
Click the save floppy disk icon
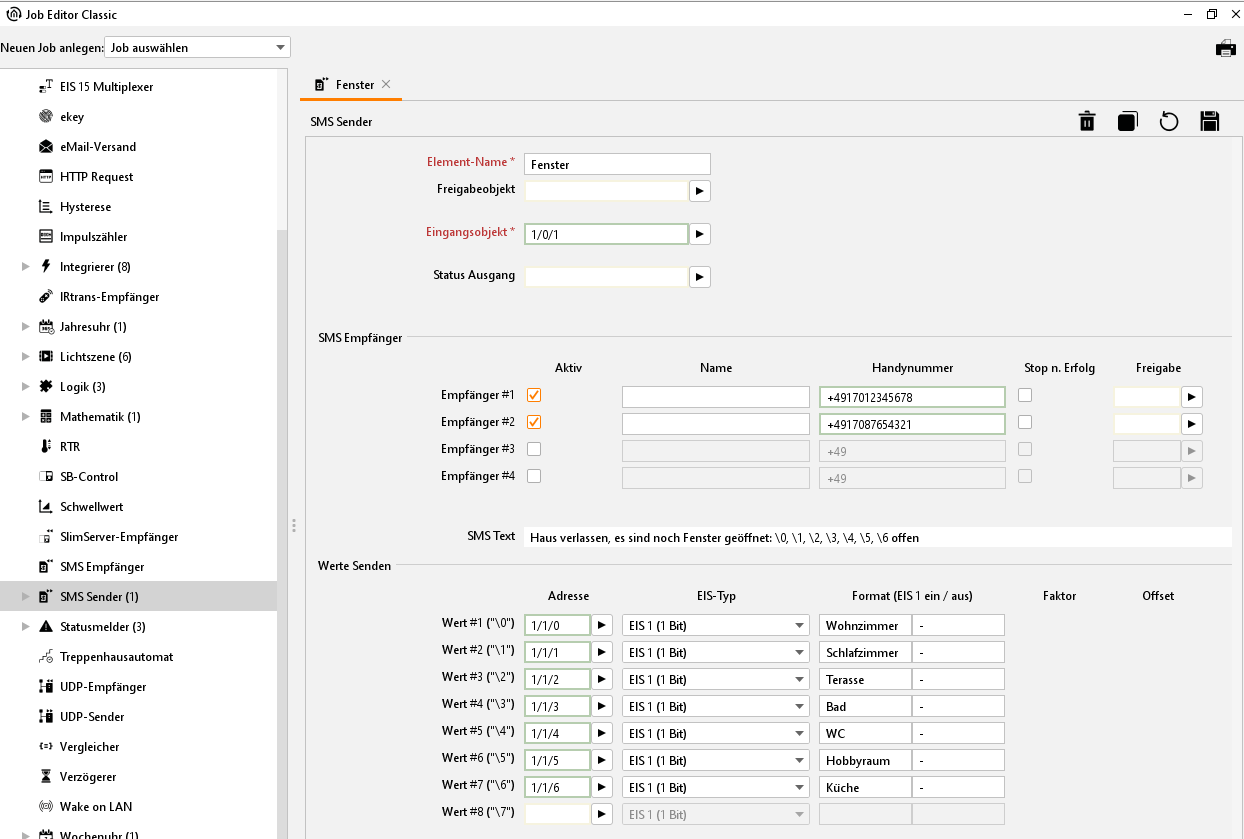[1209, 122]
